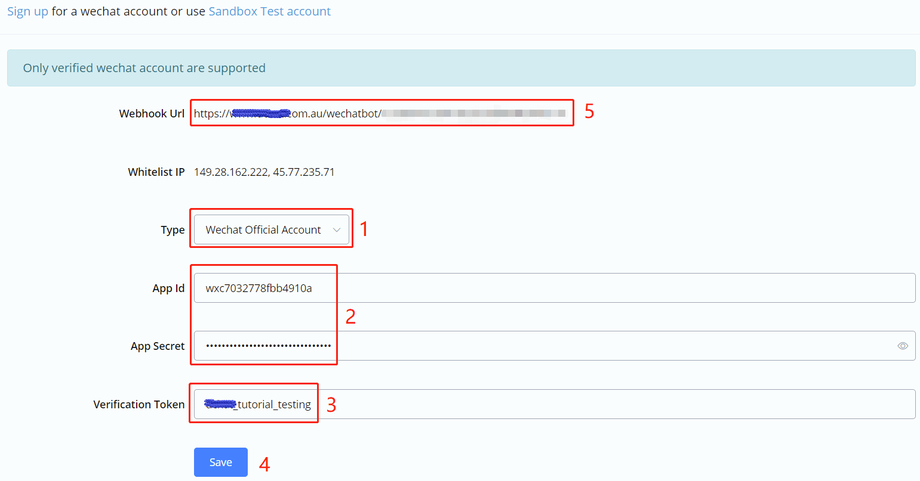Click the App Id input field

coord(554,288)
